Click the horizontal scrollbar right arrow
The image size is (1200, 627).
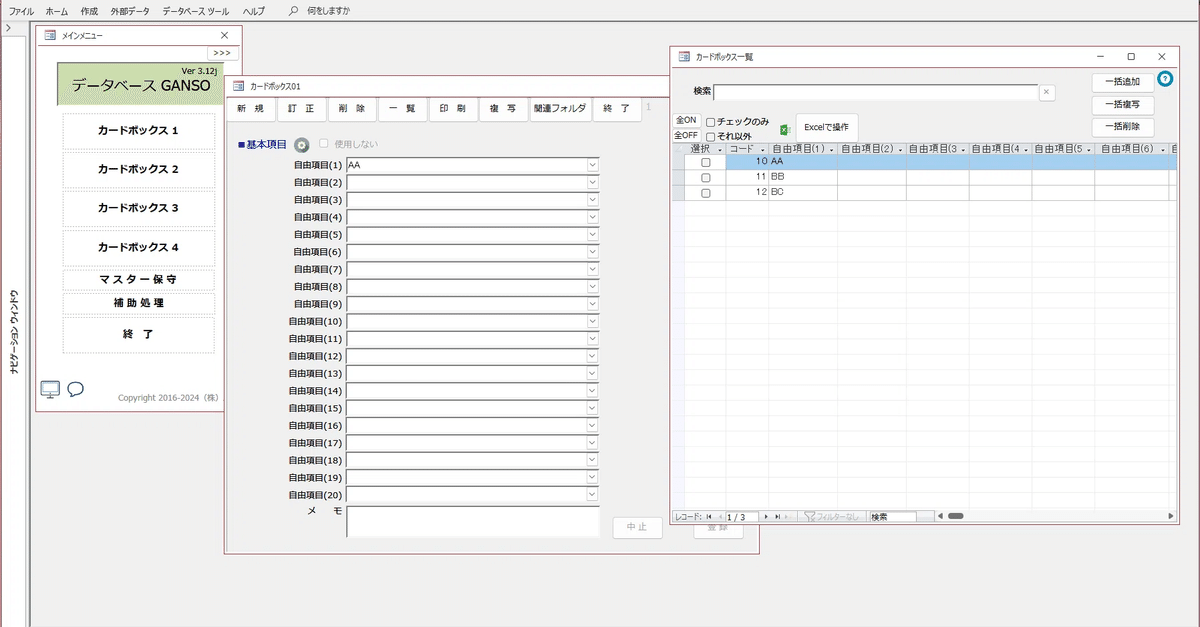point(1171,516)
